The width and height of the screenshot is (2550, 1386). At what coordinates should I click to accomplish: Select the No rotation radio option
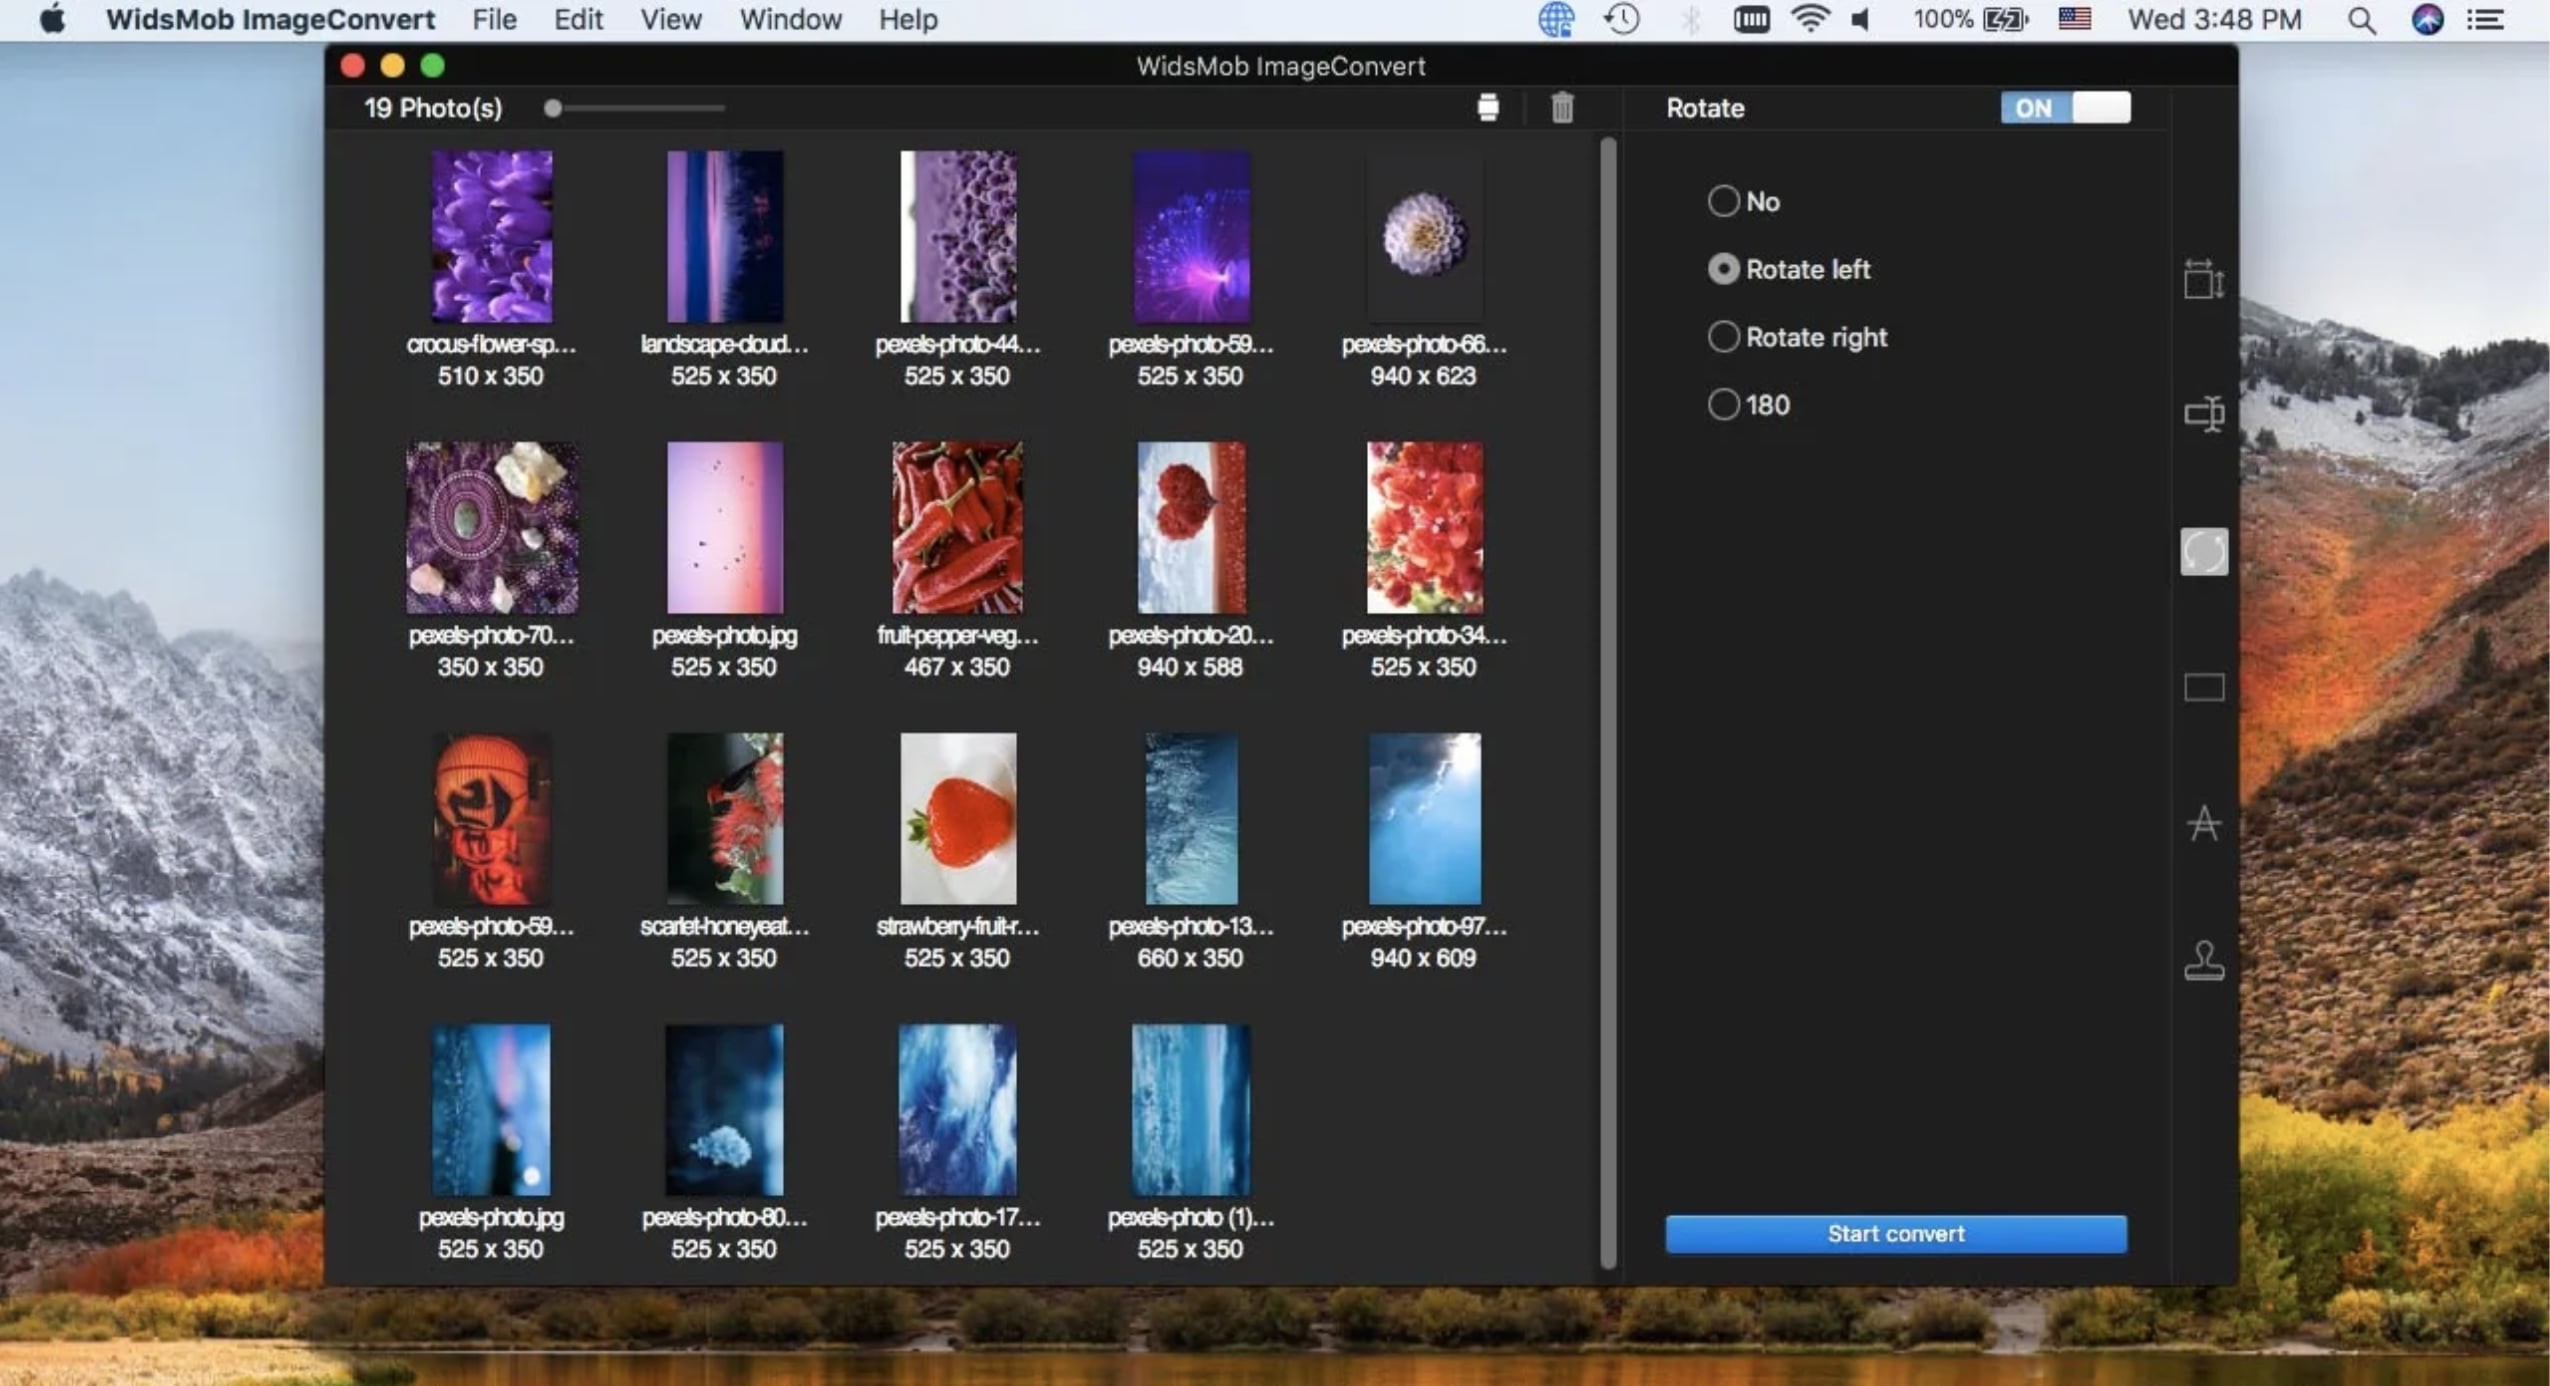click(1722, 201)
